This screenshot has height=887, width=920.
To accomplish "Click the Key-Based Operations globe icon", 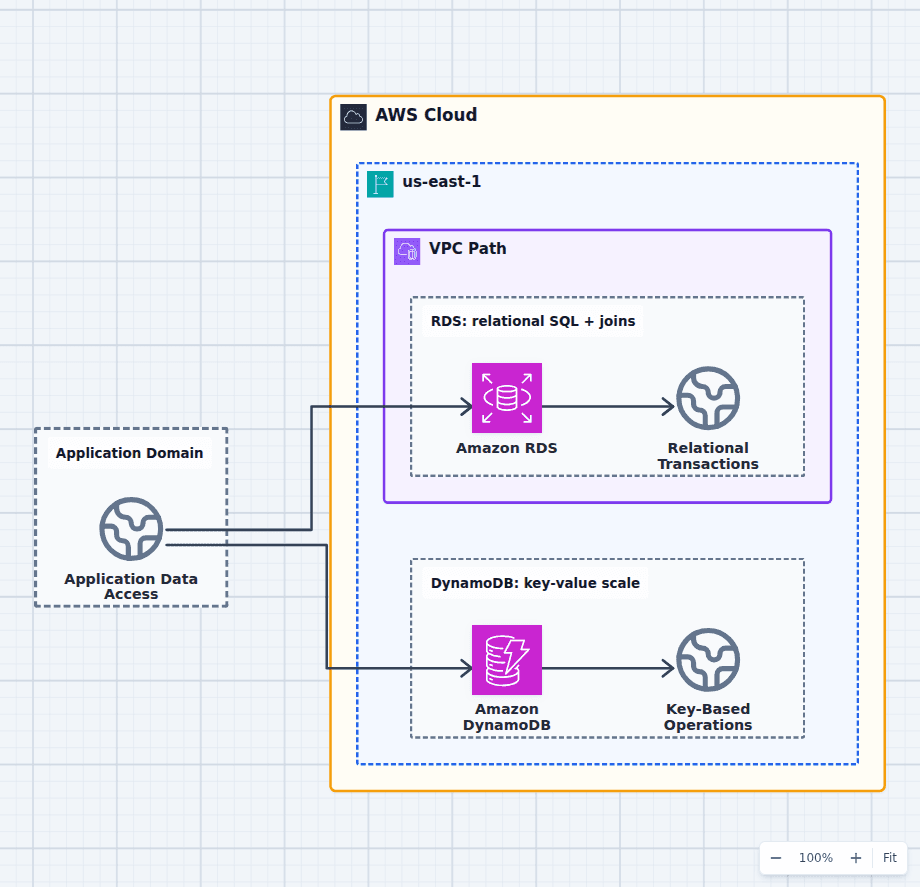I will pyautogui.click(x=708, y=659).
